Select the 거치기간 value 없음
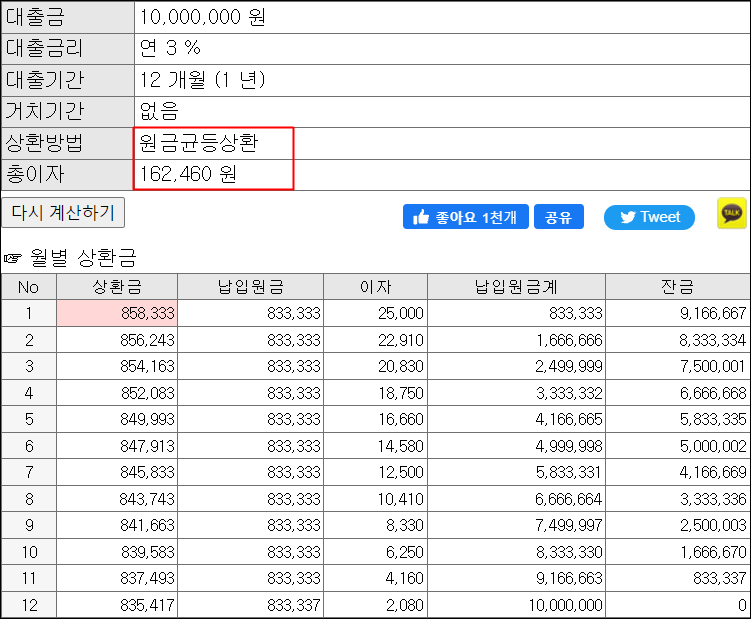Screen dimensions: 751x619 point(159,112)
